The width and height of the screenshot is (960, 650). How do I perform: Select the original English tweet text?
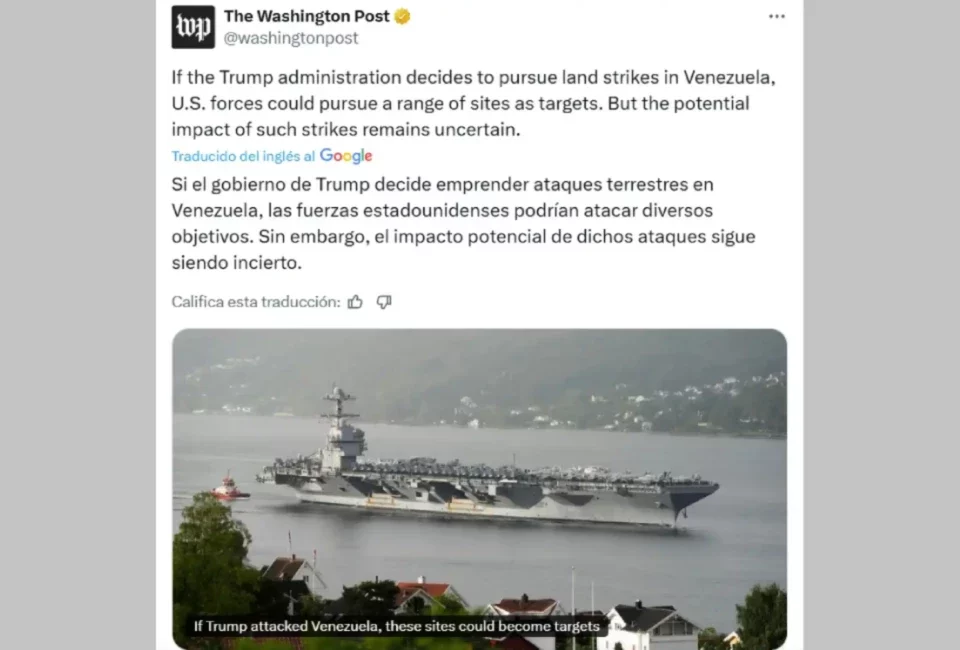(473, 103)
